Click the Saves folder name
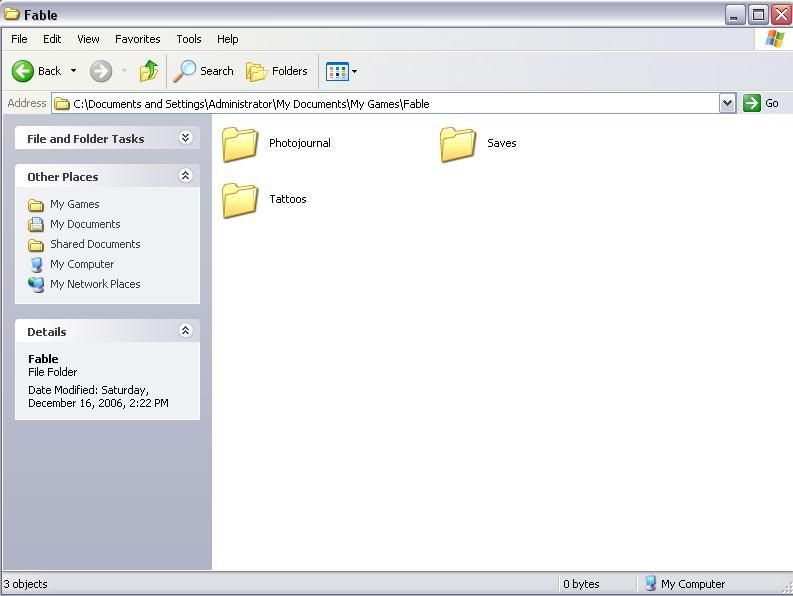Image resolution: width=793 pixels, height=596 pixels. tap(502, 143)
